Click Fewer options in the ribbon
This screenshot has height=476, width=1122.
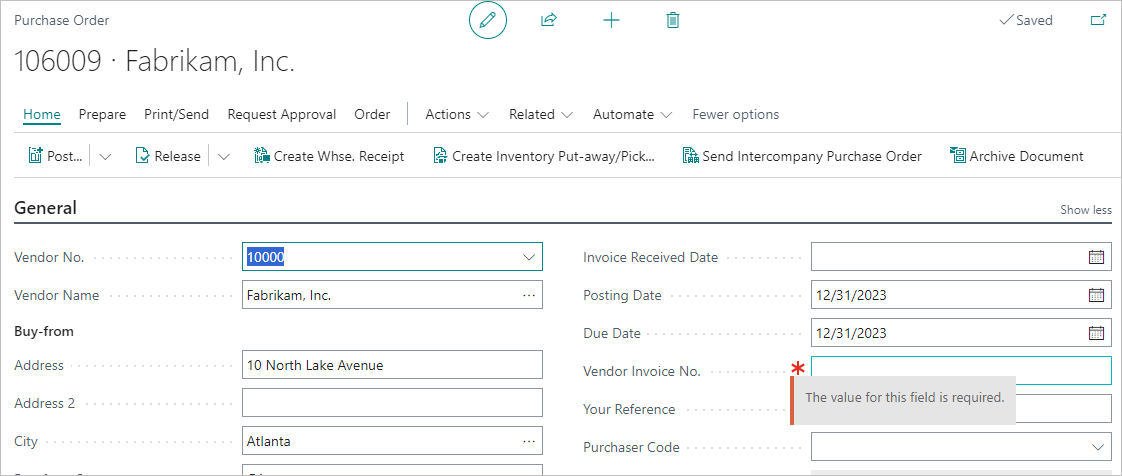(x=736, y=115)
